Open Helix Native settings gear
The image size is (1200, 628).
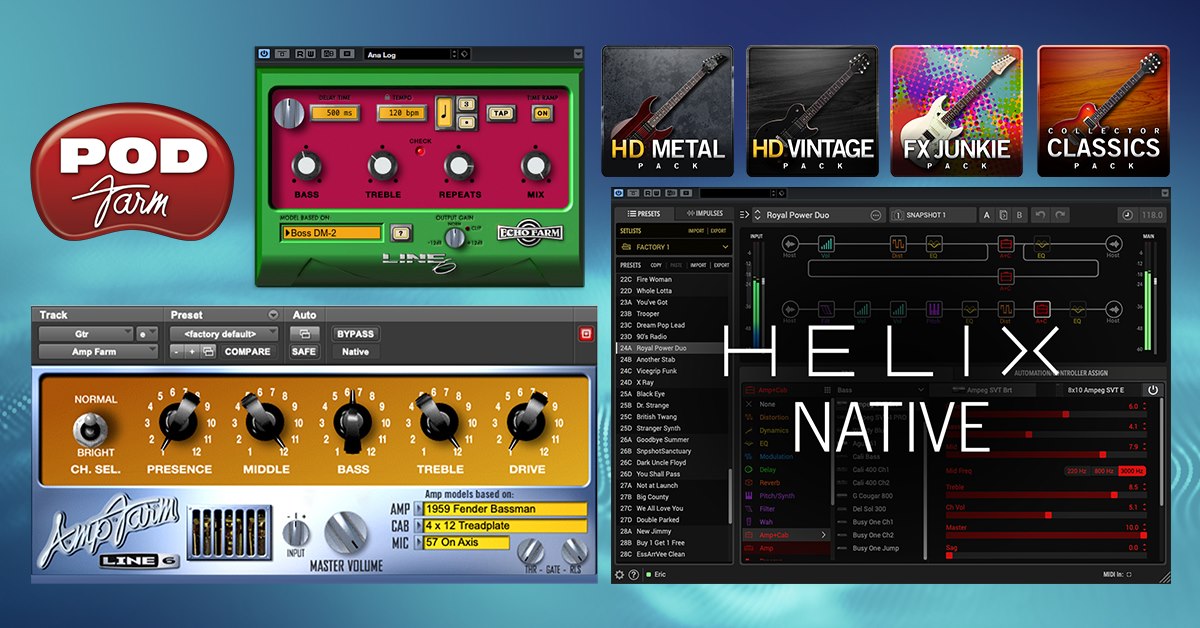(x=620, y=574)
